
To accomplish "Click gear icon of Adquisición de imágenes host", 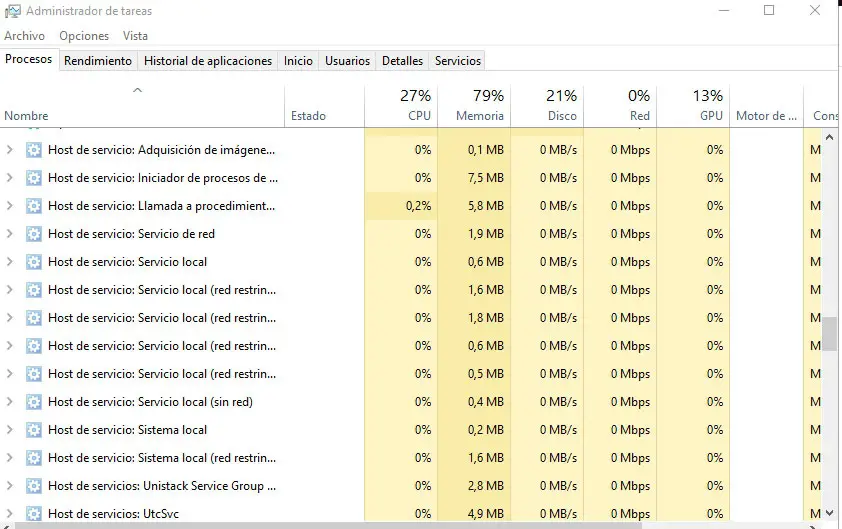I will (x=34, y=150).
